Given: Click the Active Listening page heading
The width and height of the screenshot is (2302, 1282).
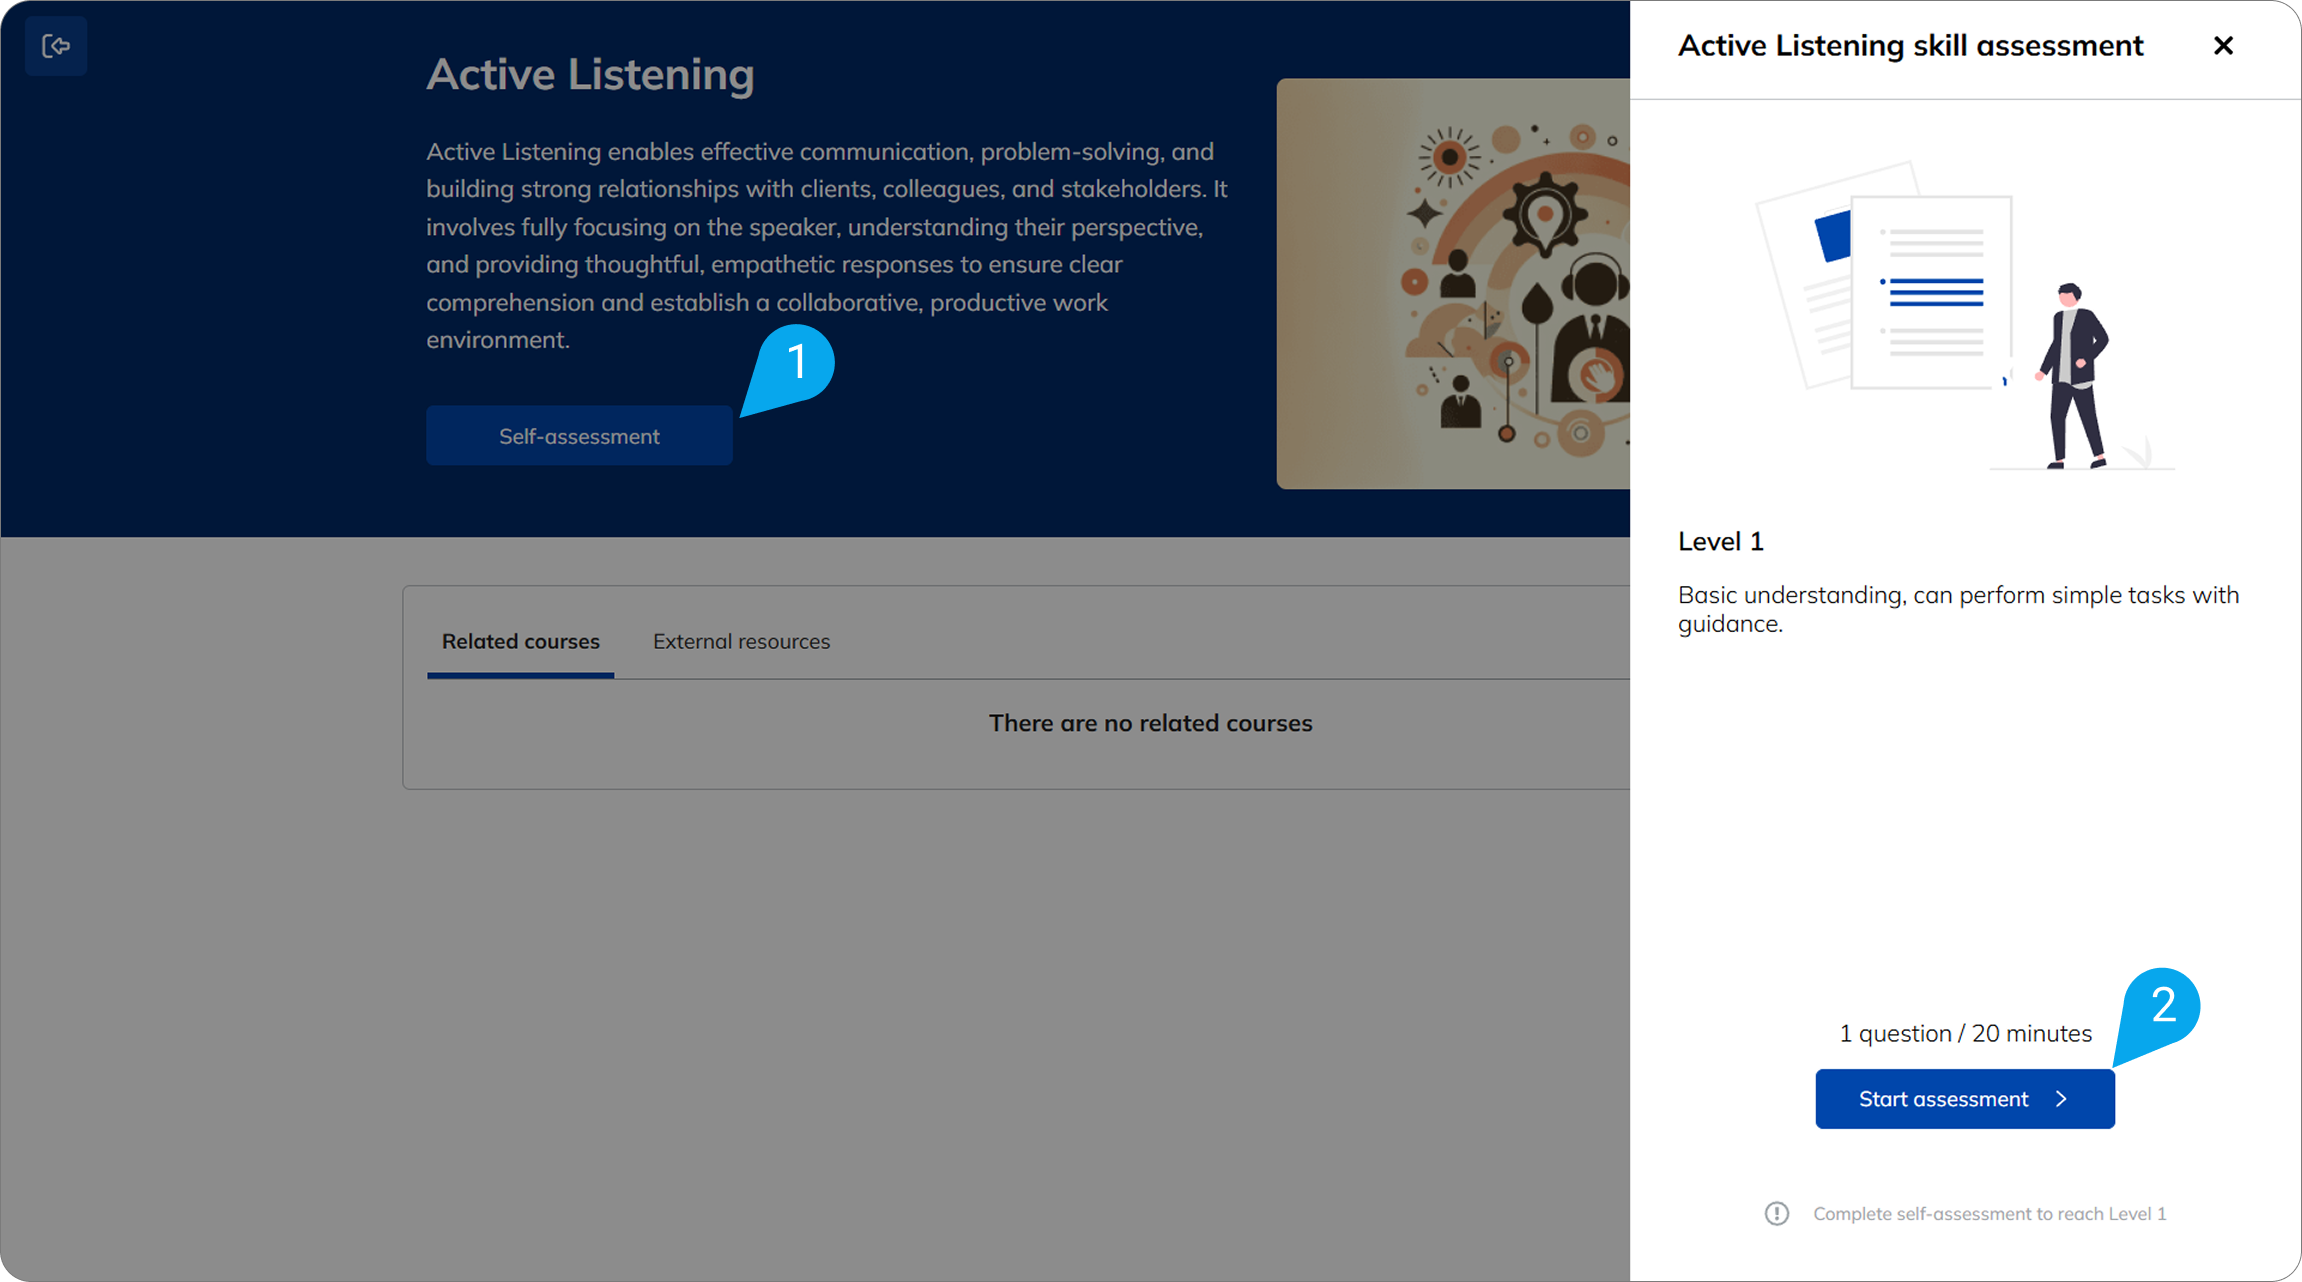Looking at the screenshot, I should 590,75.
